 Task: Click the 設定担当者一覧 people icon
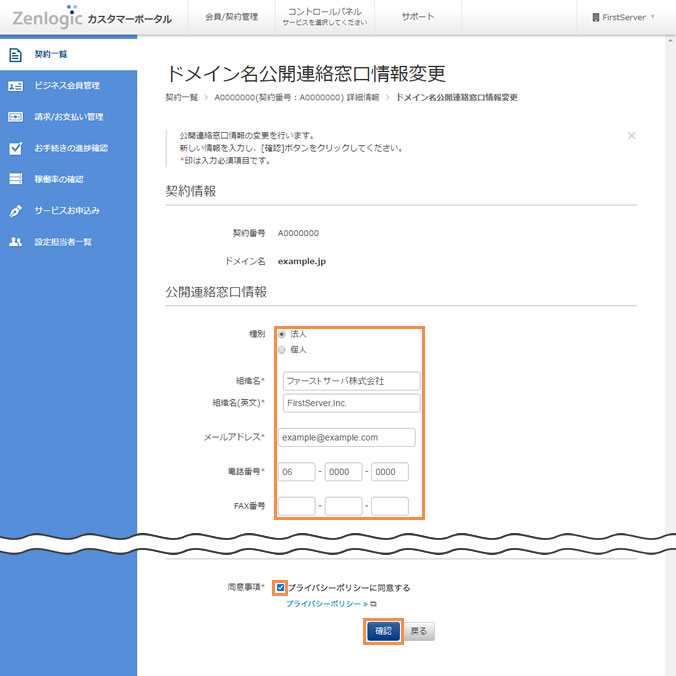(16, 242)
